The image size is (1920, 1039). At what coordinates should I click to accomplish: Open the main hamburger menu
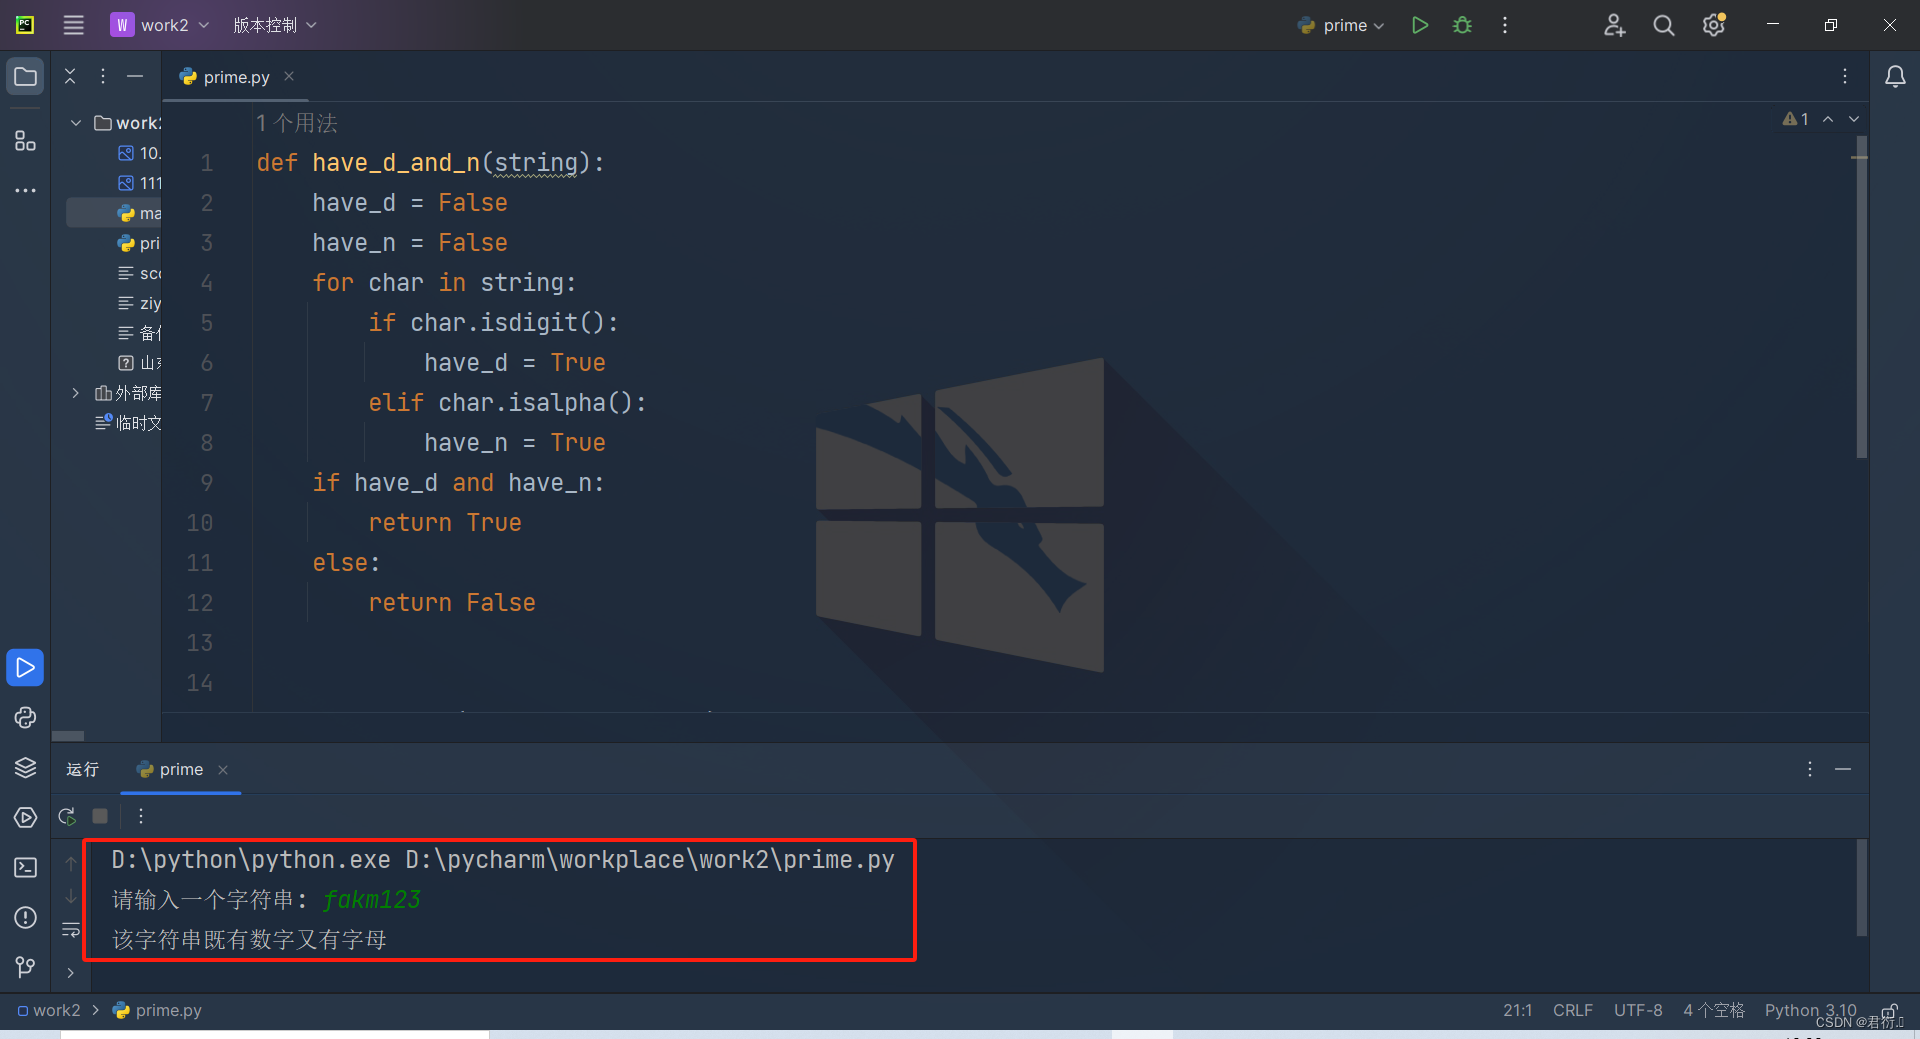coord(74,25)
